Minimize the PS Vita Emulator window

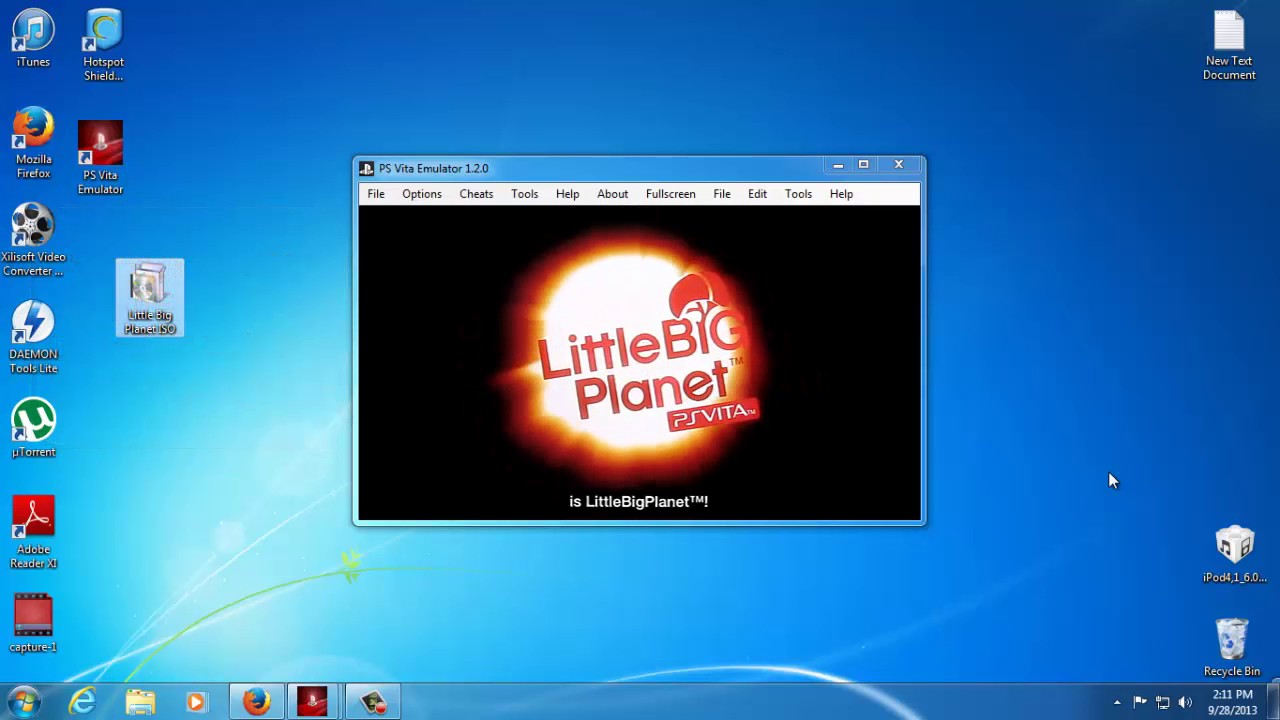coord(838,165)
